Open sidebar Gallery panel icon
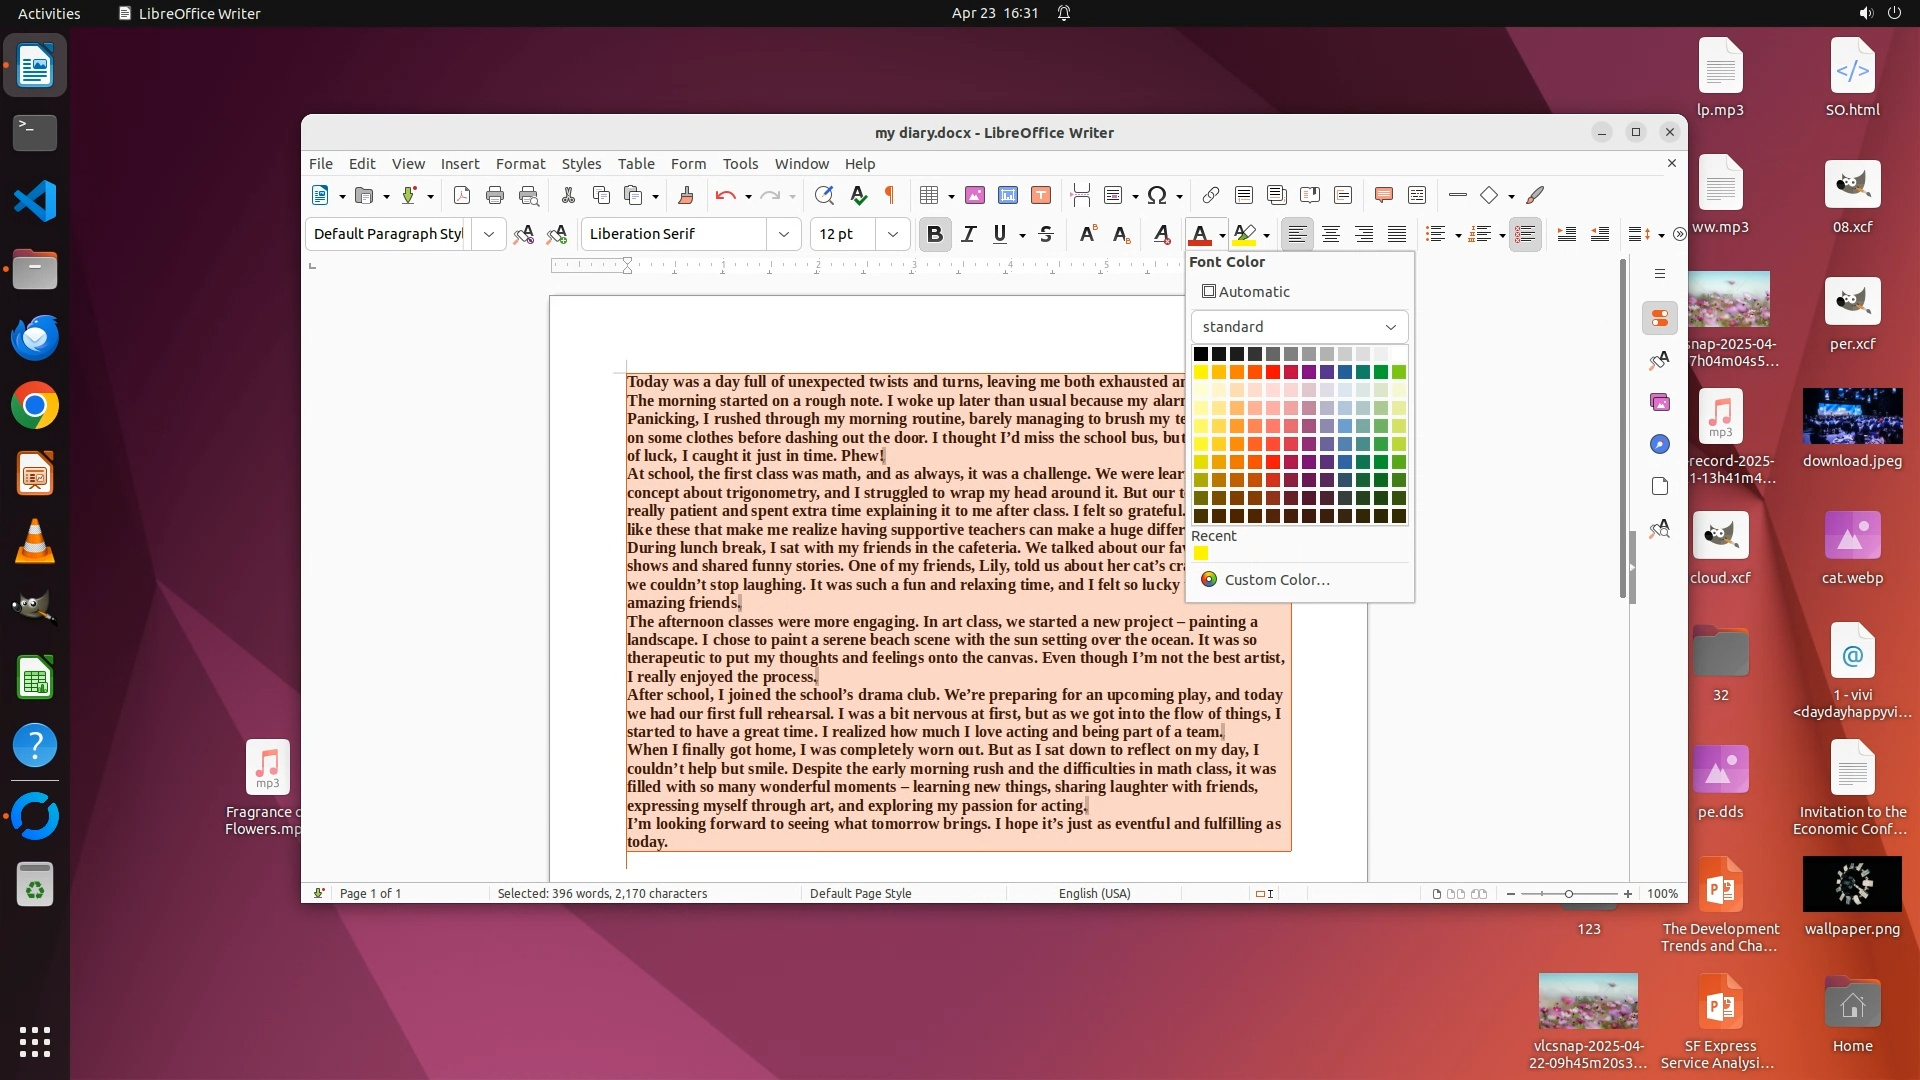This screenshot has height=1080, width=1920. [x=1660, y=402]
